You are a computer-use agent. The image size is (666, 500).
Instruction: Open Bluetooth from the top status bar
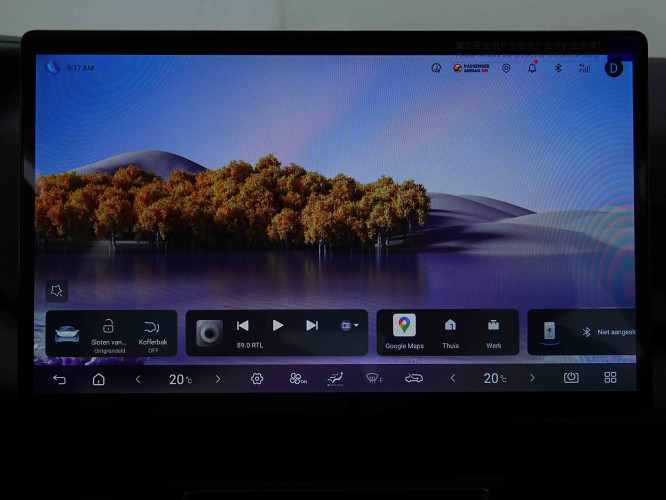click(x=559, y=68)
